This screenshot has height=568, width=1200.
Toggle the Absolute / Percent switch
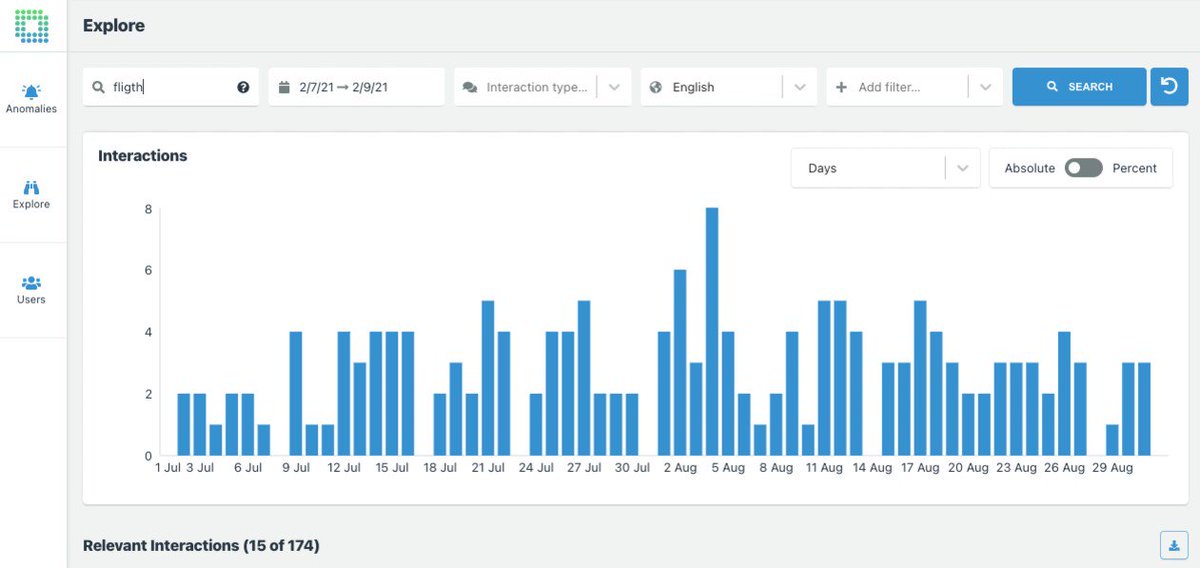click(x=1083, y=168)
